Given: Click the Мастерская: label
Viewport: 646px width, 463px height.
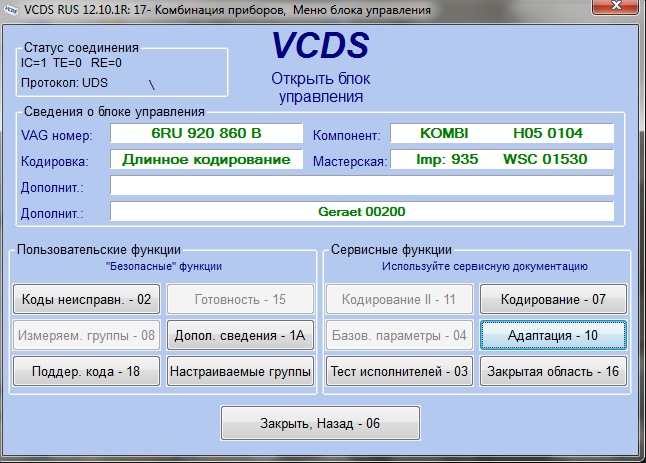Looking at the screenshot, I should pyautogui.click(x=349, y=161).
